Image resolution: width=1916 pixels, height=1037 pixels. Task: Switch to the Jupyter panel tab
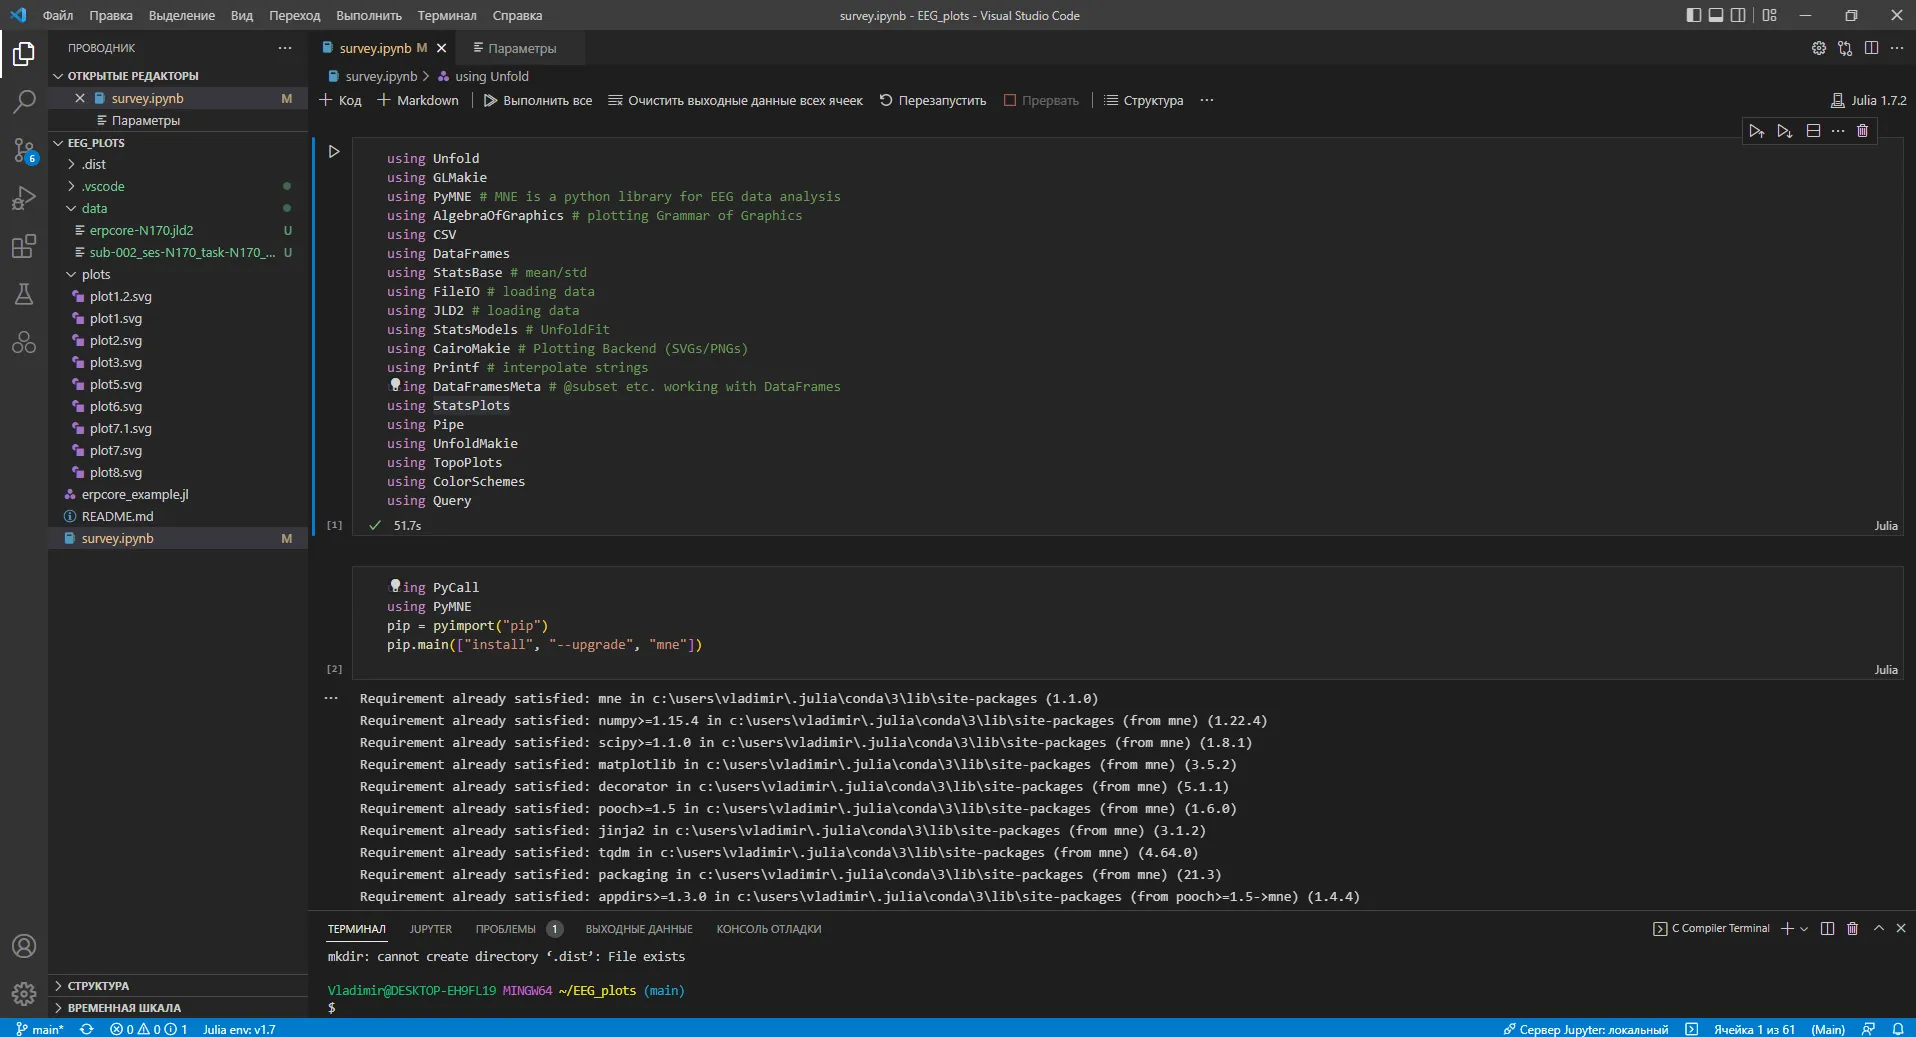(431, 929)
